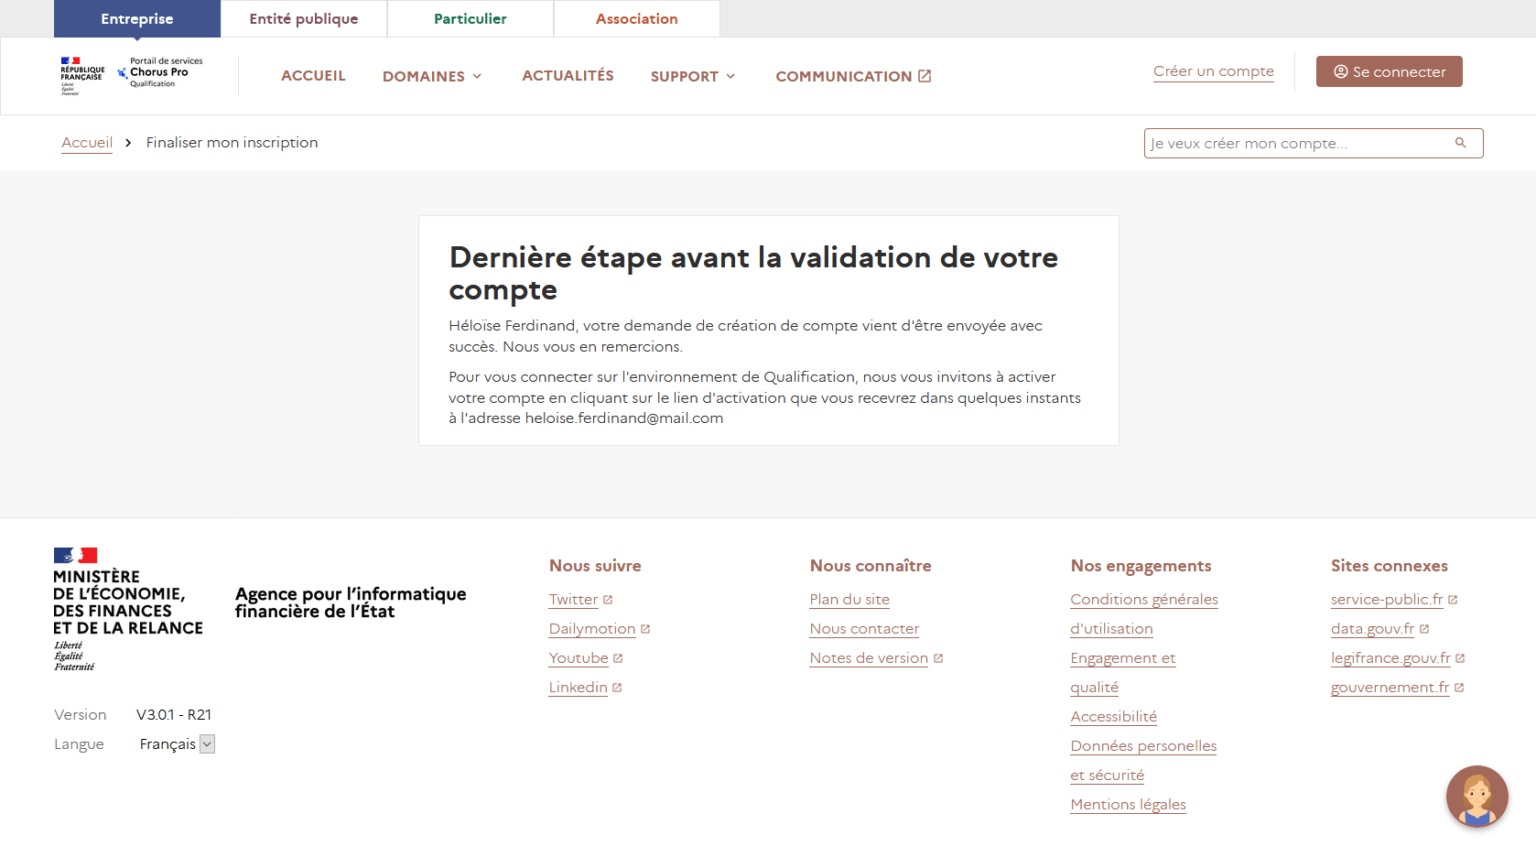Open the Mentions légales link
The height and width of the screenshot is (857, 1536).
1128,805
